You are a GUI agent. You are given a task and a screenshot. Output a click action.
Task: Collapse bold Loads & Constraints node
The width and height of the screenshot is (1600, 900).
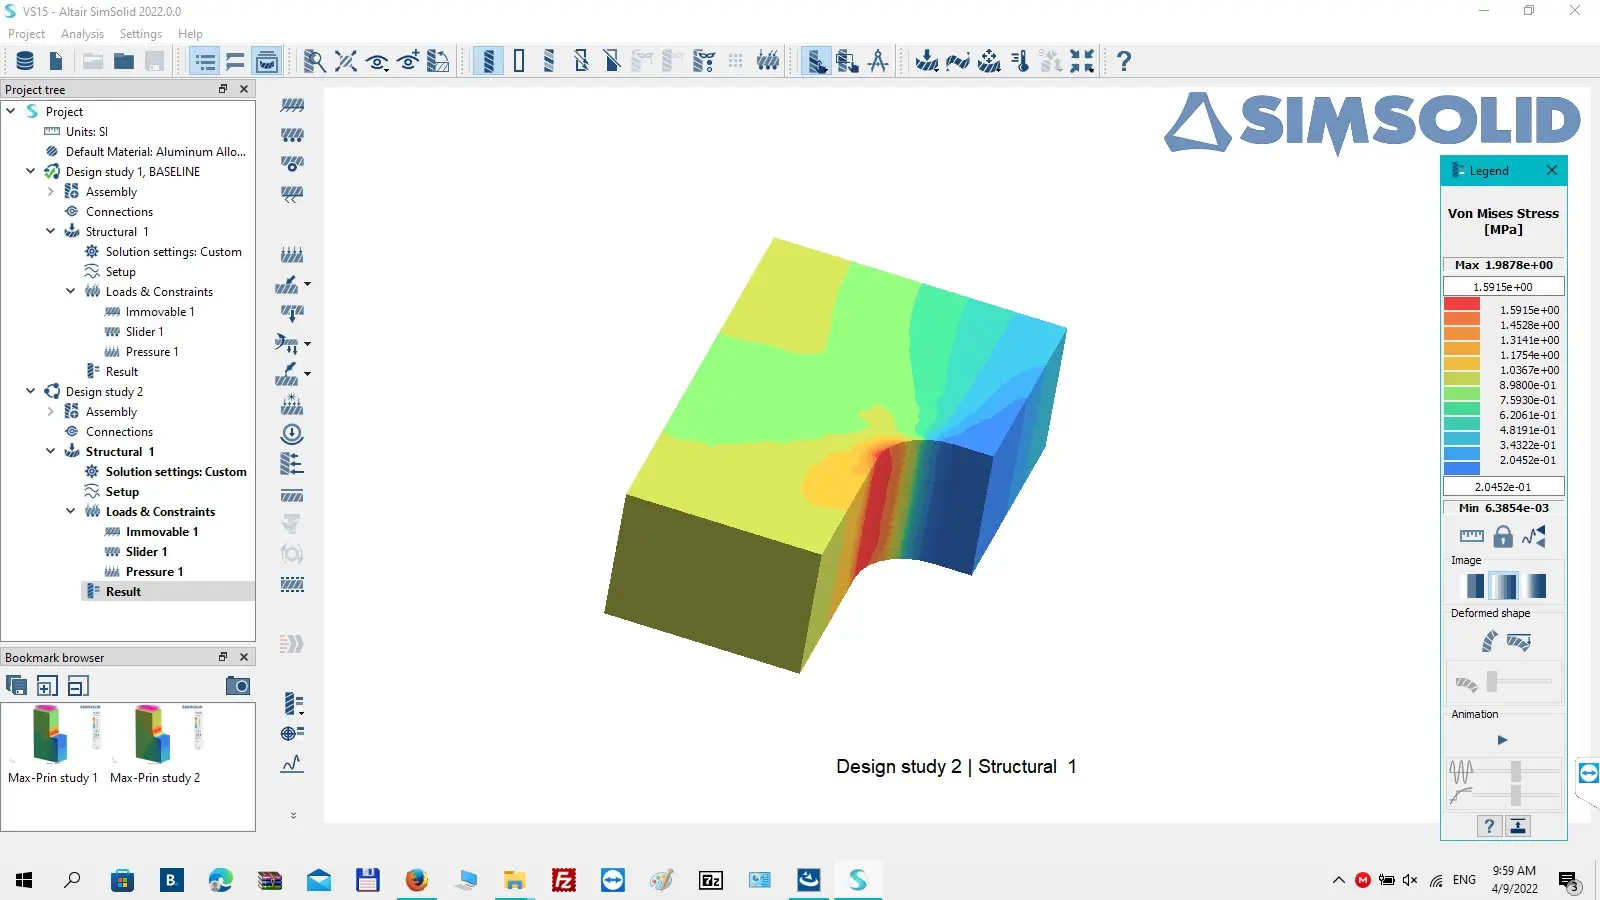coord(71,511)
